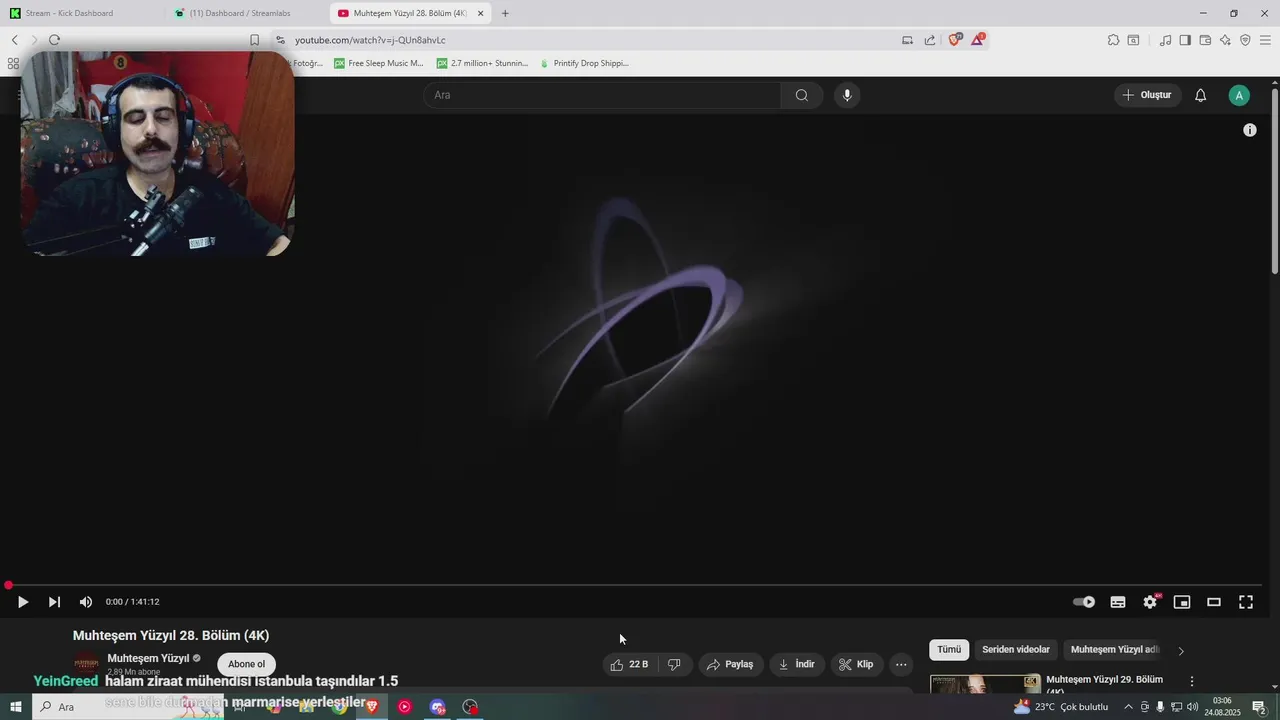
Task: Open account avatar menu
Action: click(1239, 95)
